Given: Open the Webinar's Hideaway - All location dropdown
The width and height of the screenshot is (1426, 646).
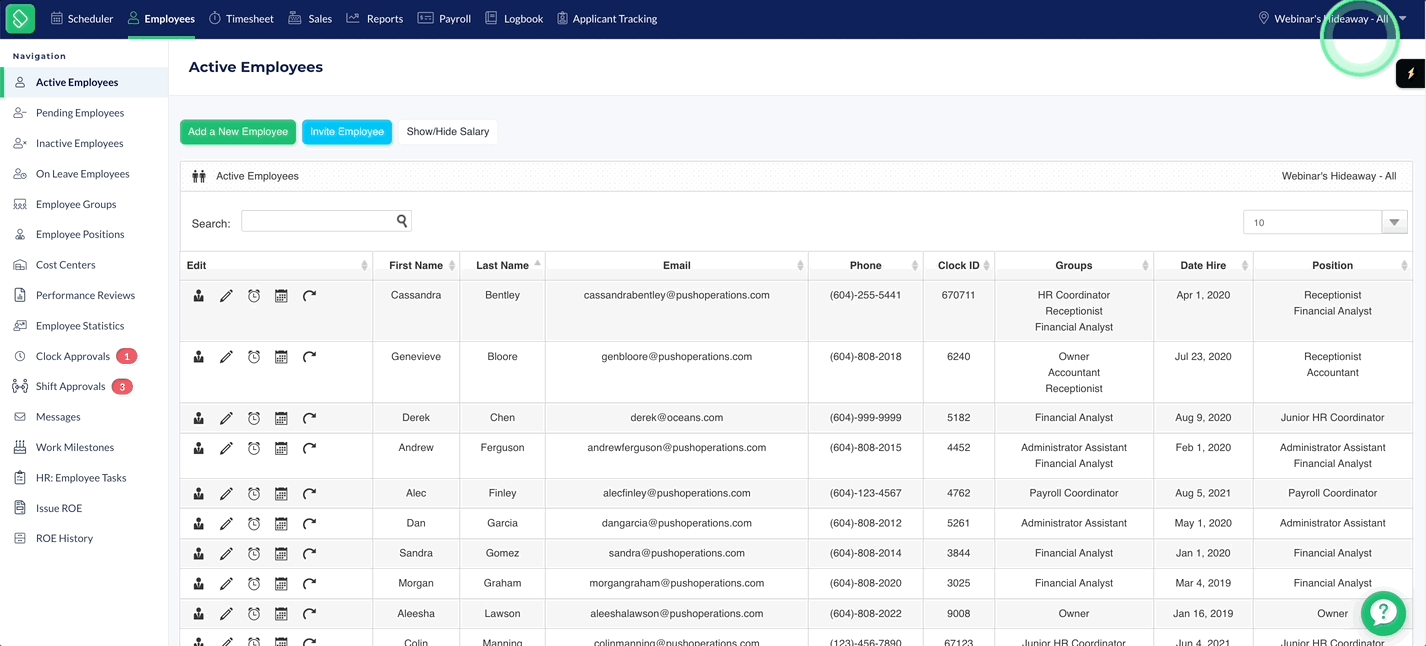Looking at the screenshot, I should [x=1334, y=19].
